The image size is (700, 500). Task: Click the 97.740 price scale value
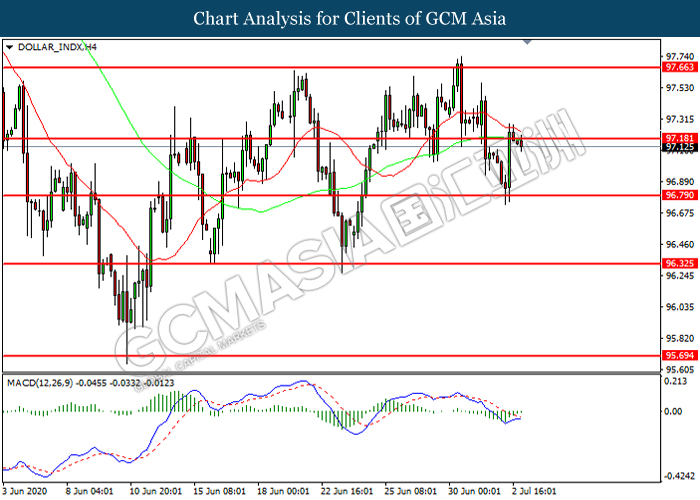(680, 57)
